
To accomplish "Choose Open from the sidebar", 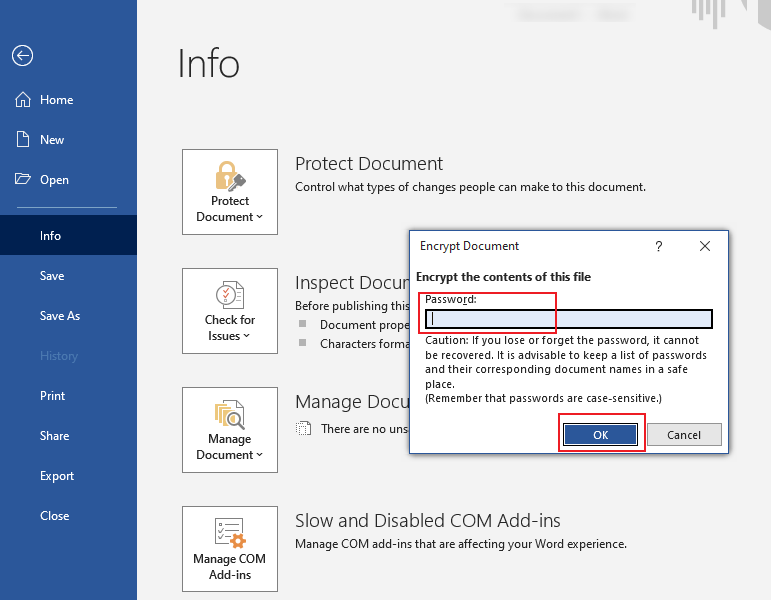I will coord(68,180).
